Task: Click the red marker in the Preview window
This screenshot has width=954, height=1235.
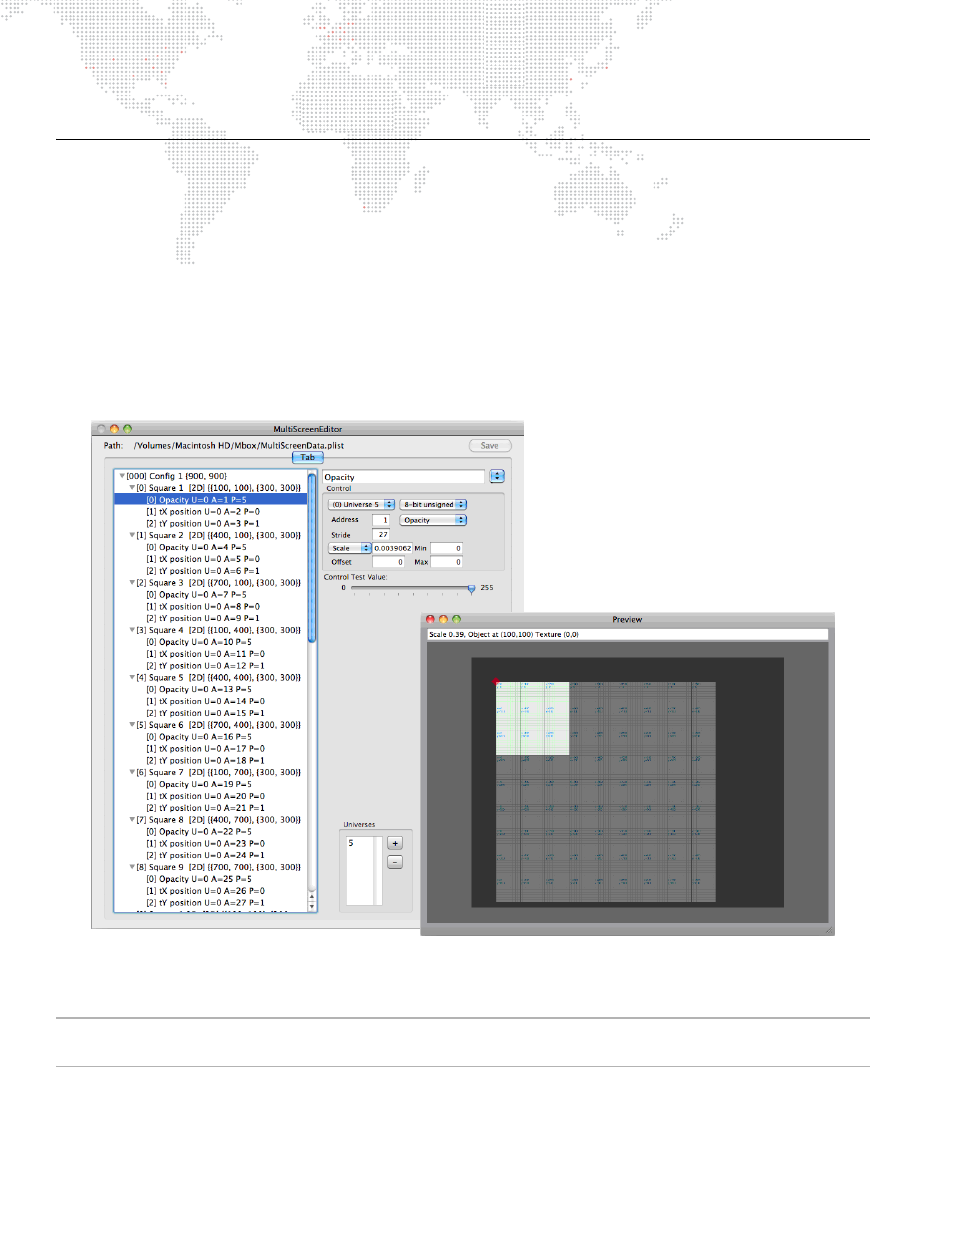Action: (495, 682)
